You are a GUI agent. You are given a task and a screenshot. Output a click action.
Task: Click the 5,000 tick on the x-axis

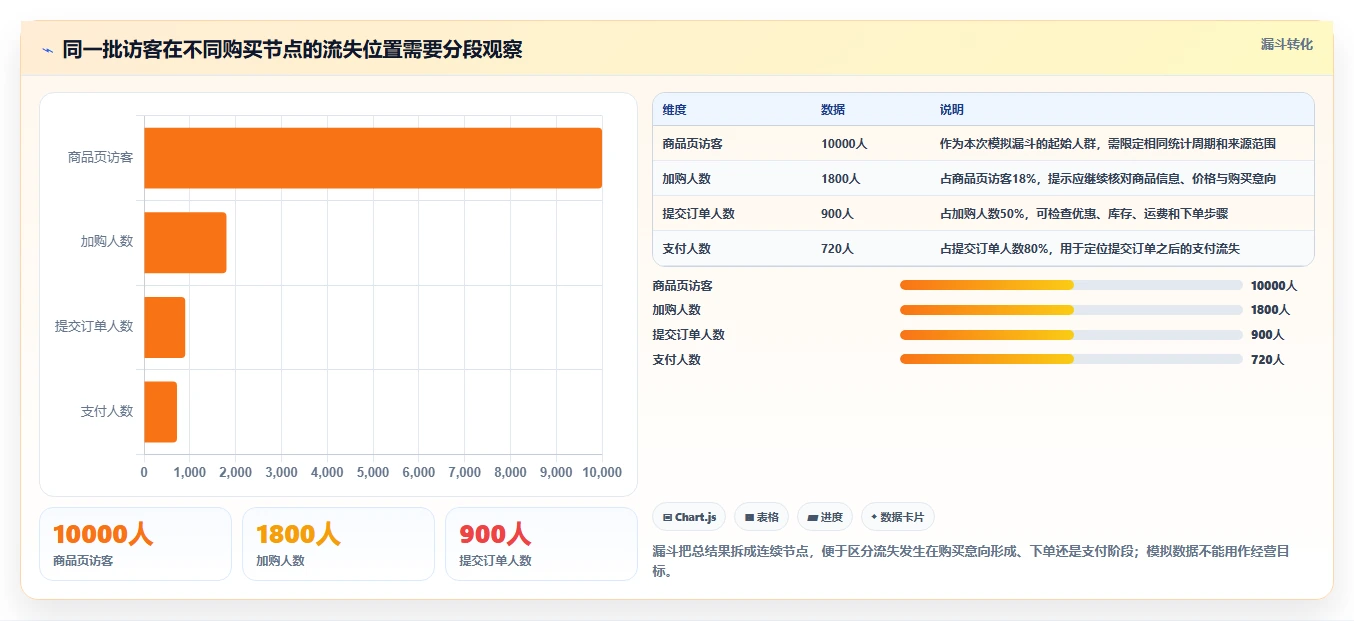(x=373, y=472)
